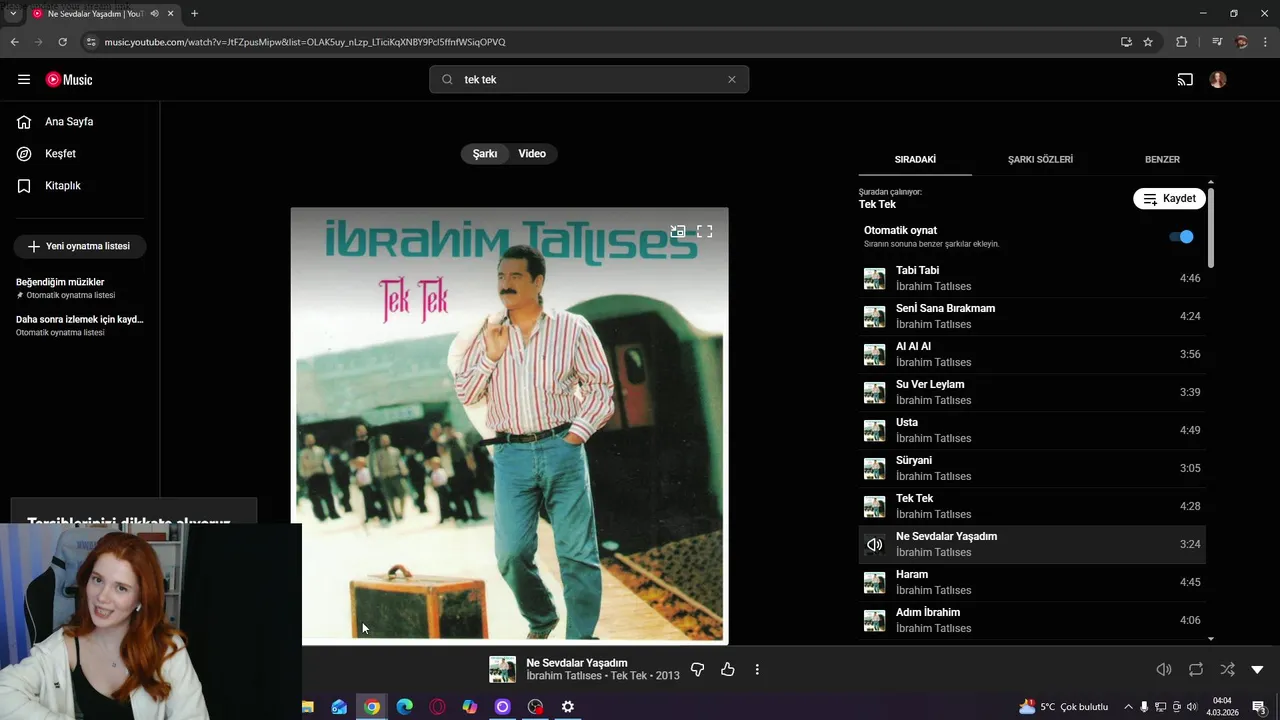Open the Beğendiğim müzikler playlist
1280x720 pixels.
[80, 288]
